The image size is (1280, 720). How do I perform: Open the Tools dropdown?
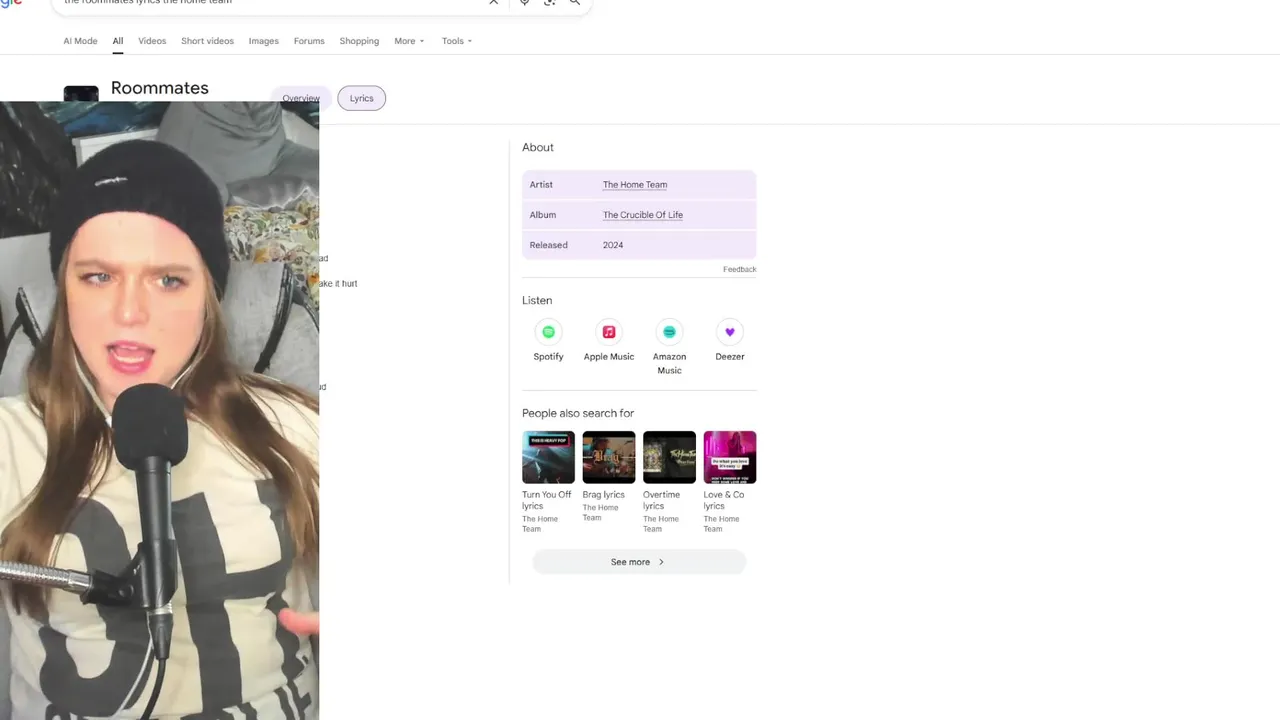457,41
